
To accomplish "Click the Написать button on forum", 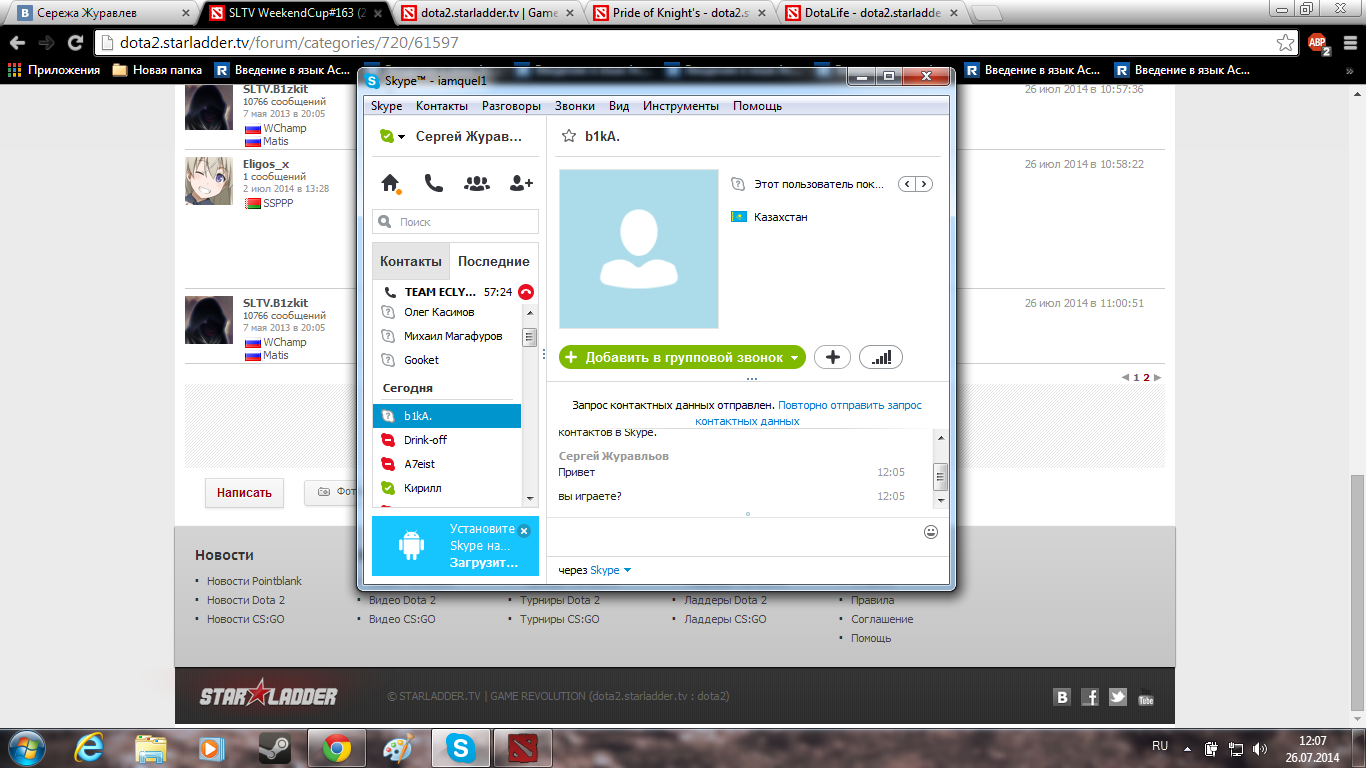I will pos(245,493).
